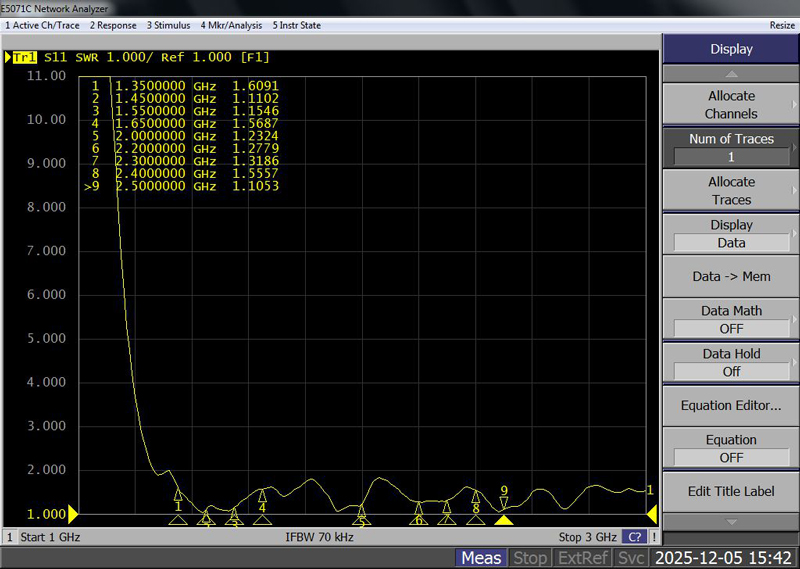Click the Stop 3 GHz frequency field

point(587,537)
